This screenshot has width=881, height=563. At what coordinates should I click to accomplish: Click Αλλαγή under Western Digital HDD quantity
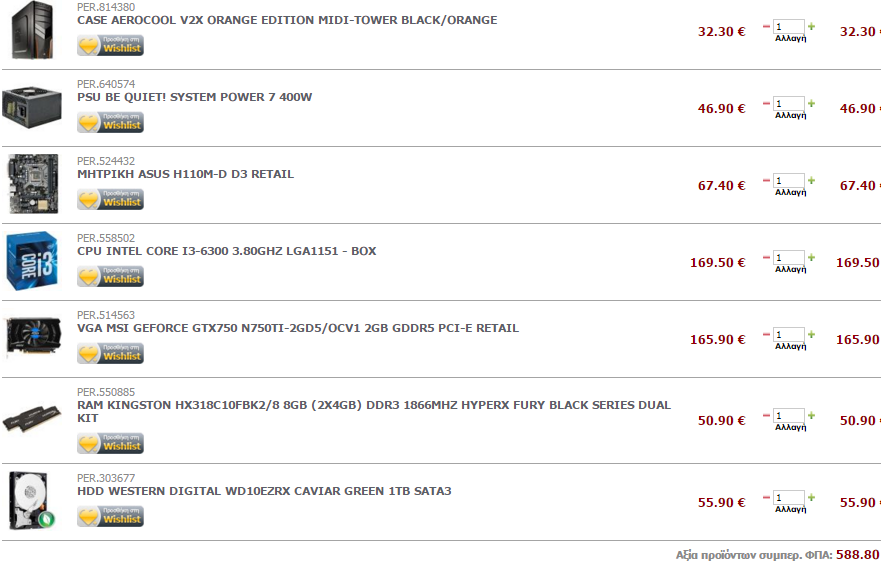[791, 510]
